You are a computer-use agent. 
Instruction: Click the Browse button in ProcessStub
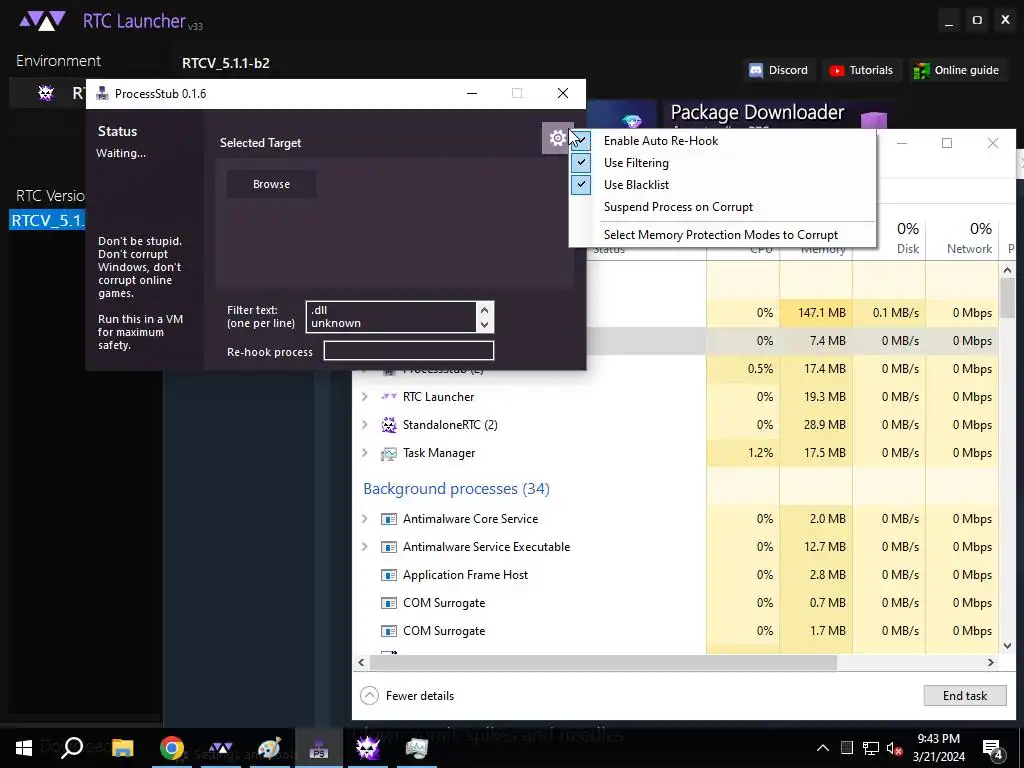point(272,184)
